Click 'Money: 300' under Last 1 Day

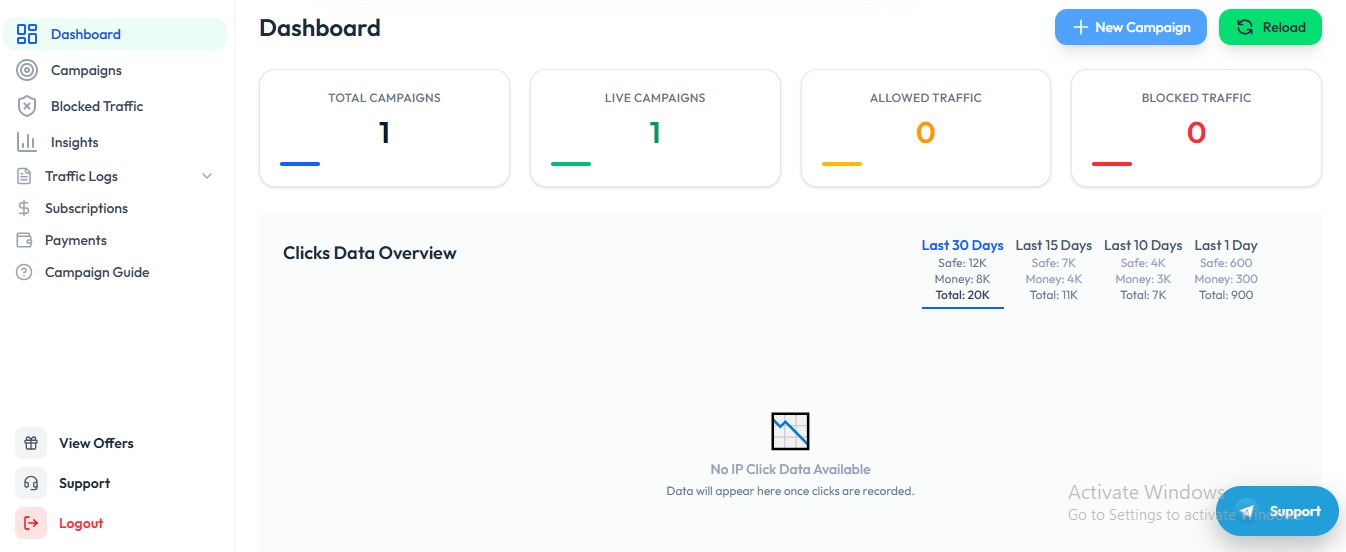[1226, 279]
